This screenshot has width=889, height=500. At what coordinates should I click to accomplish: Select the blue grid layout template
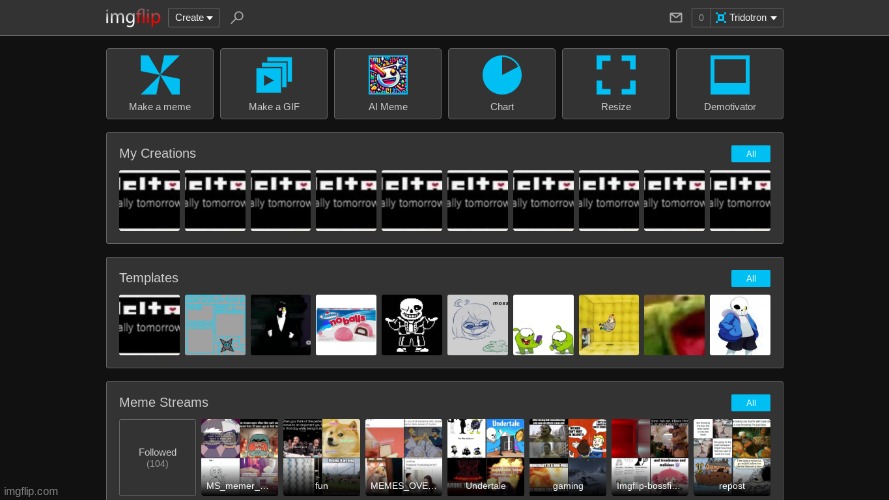tap(215, 325)
